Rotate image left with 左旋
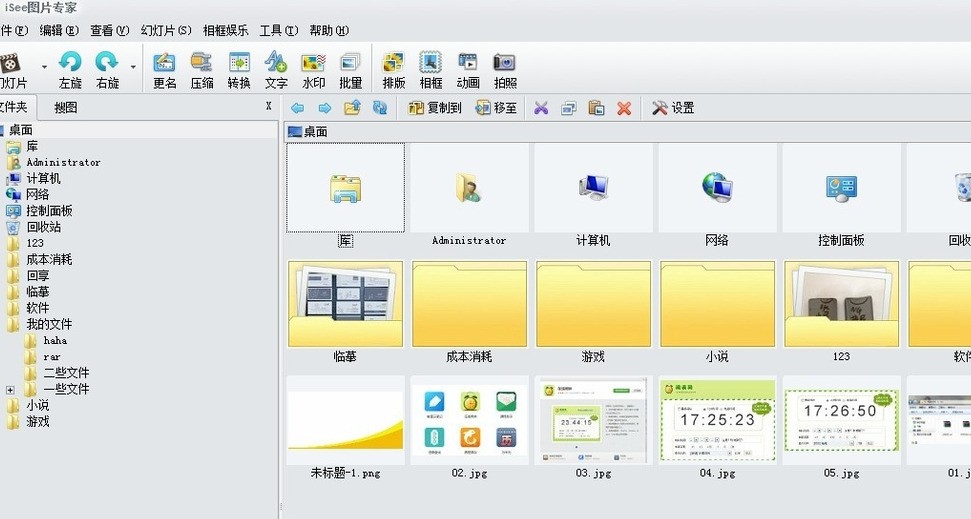The width and height of the screenshot is (971, 519). click(x=70, y=70)
